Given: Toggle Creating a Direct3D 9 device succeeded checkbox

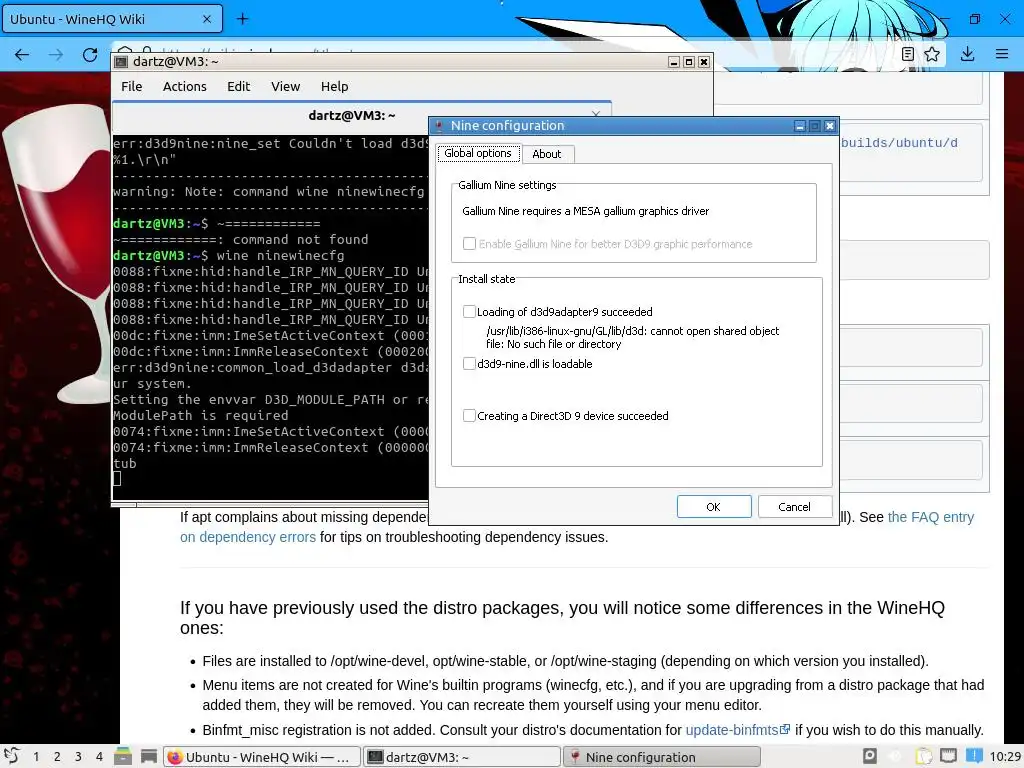Looking at the screenshot, I should [469, 416].
